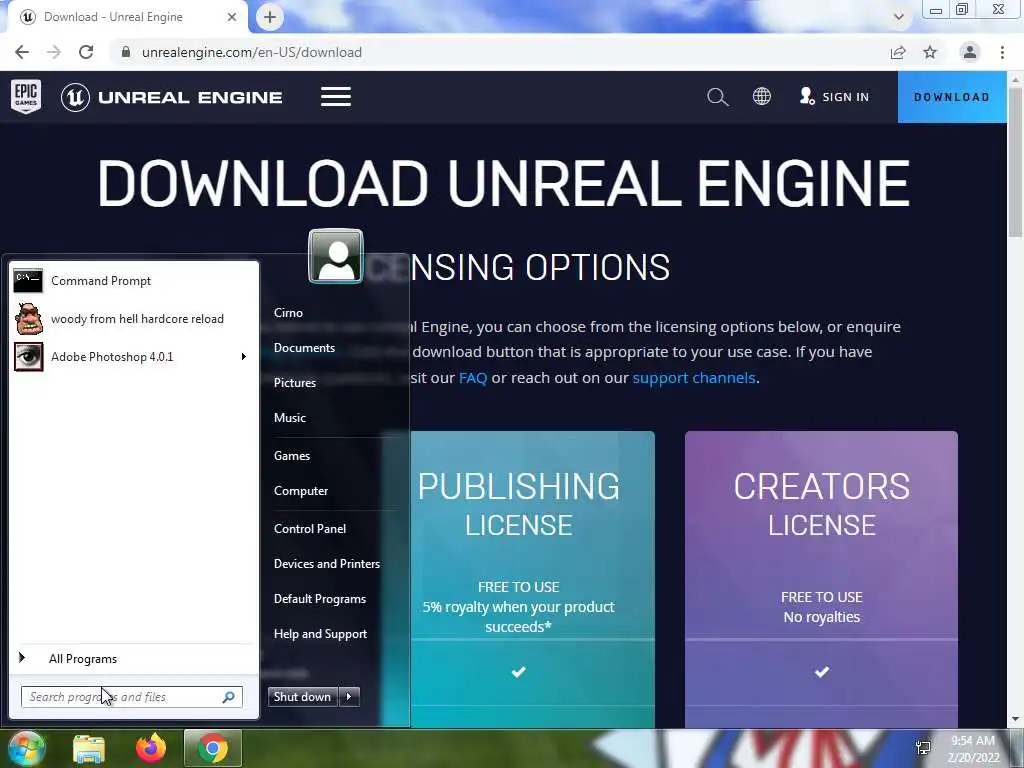Image resolution: width=1024 pixels, height=768 pixels.
Task: Open Command Prompt from Start menu
Action: pyautogui.click(x=133, y=281)
